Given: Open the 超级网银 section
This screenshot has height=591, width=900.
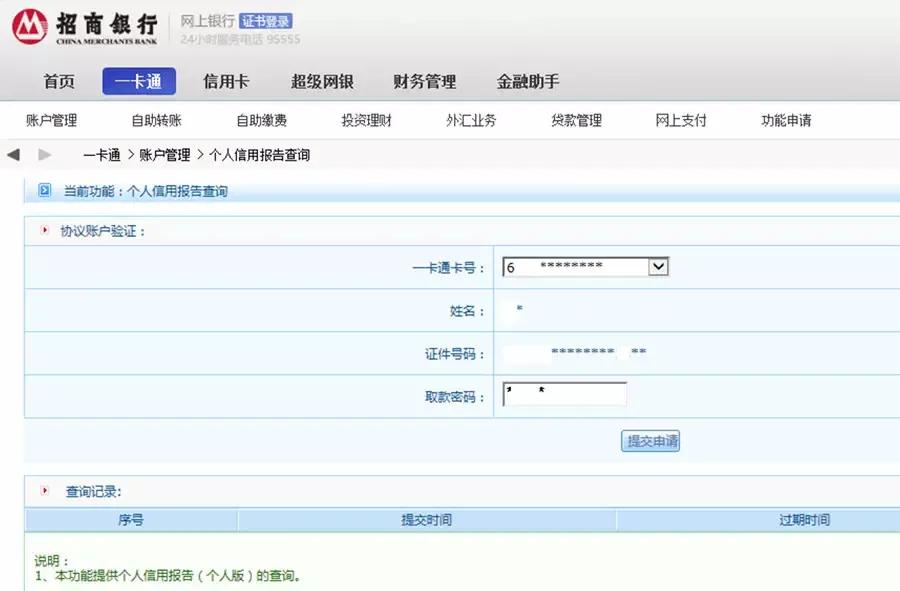Looking at the screenshot, I should click(321, 82).
